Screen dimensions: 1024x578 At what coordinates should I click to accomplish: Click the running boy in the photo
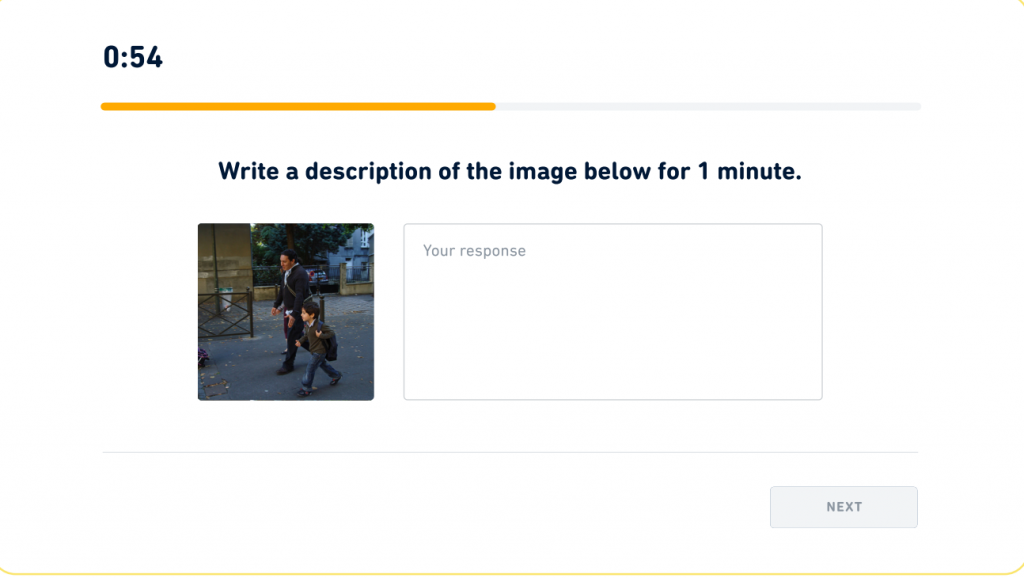coord(317,345)
